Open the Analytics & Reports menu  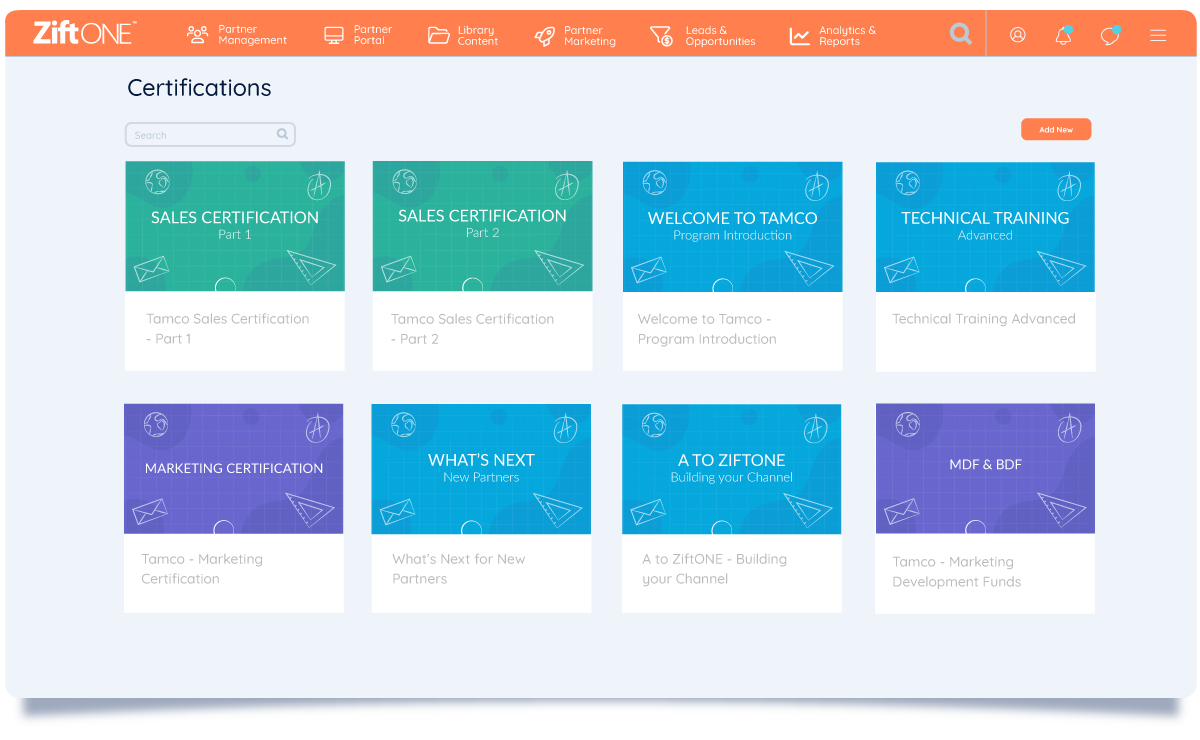(833, 36)
